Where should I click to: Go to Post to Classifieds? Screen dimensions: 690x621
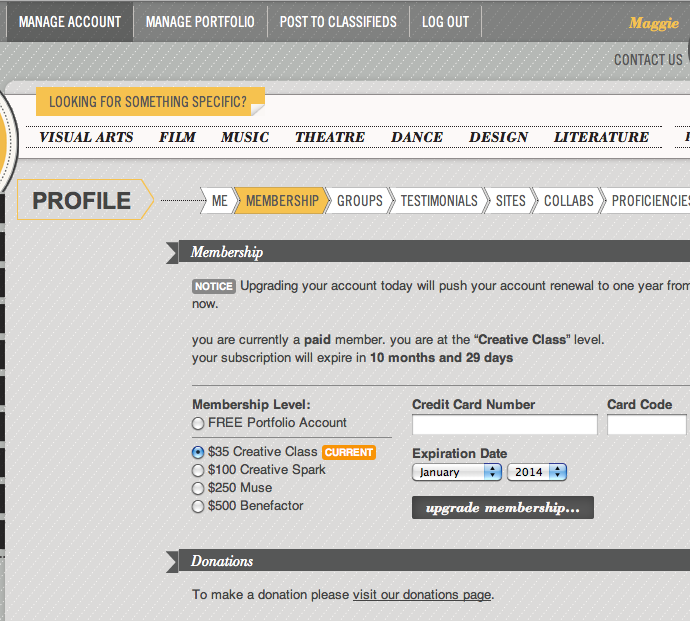click(338, 22)
